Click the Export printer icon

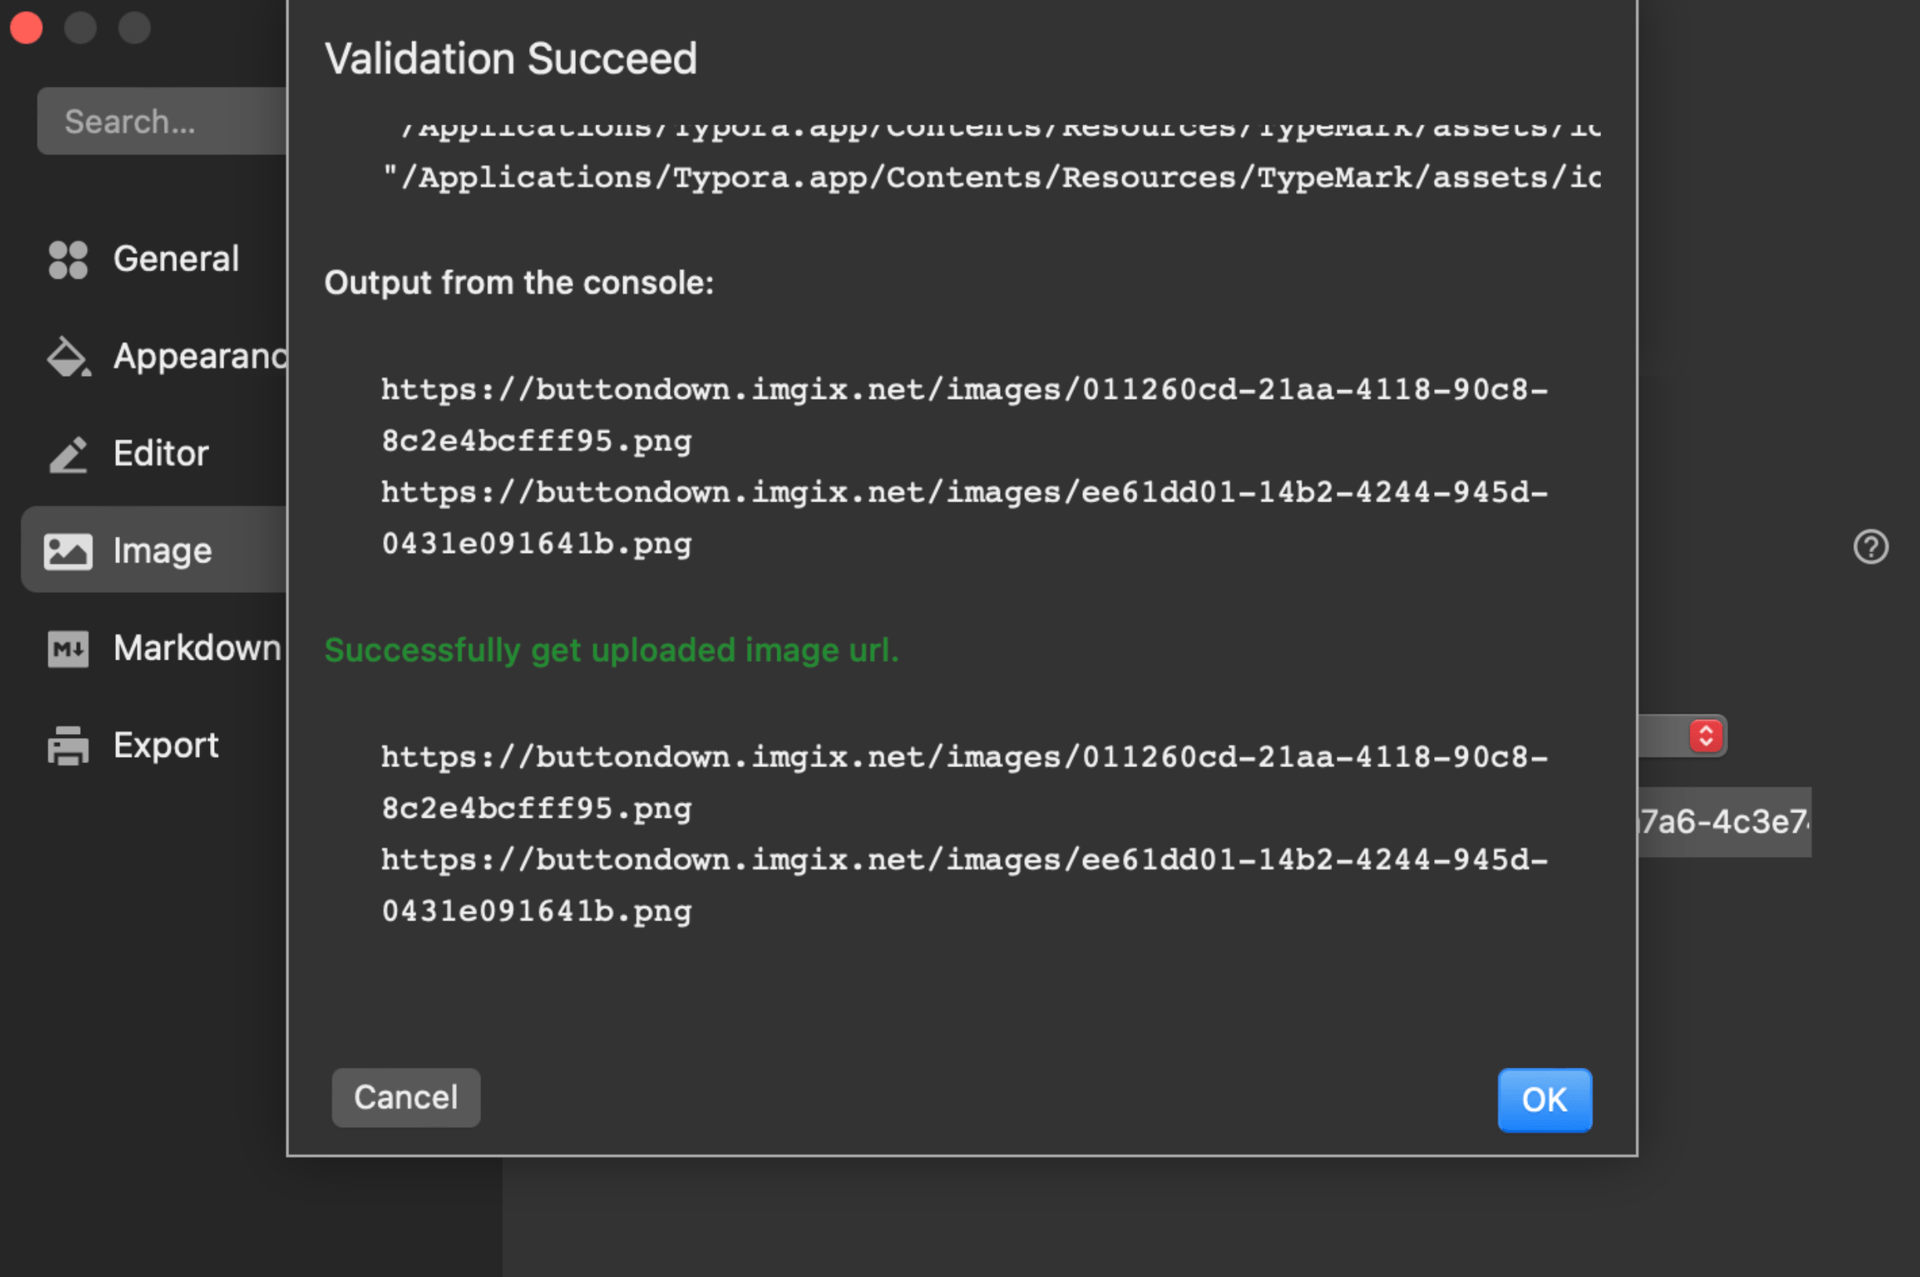click(x=68, y=746)
